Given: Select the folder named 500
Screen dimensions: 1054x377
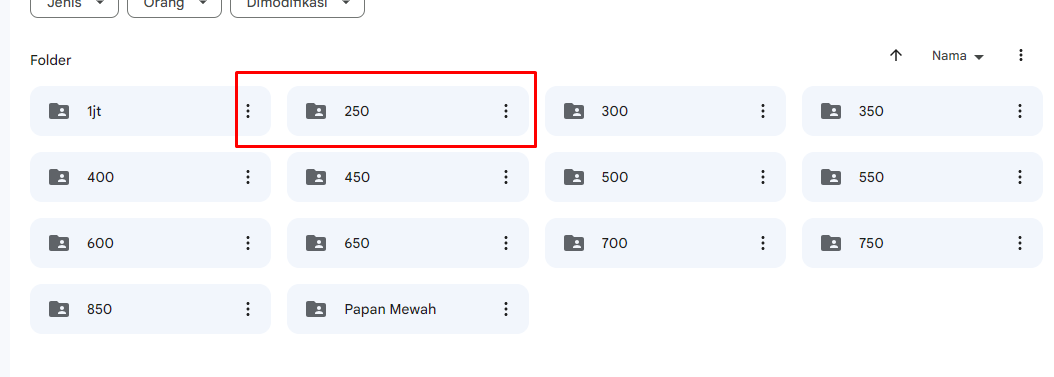Looking at the screenshot, I should 665,177.
